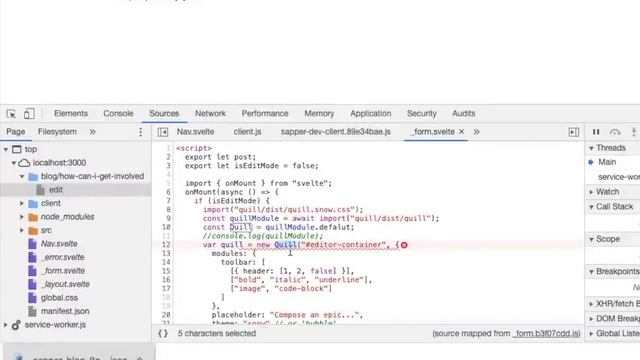The width and height of the screenshot is (640, 360).
Task: Click the error icon on line 12
Action: point(404,245)
